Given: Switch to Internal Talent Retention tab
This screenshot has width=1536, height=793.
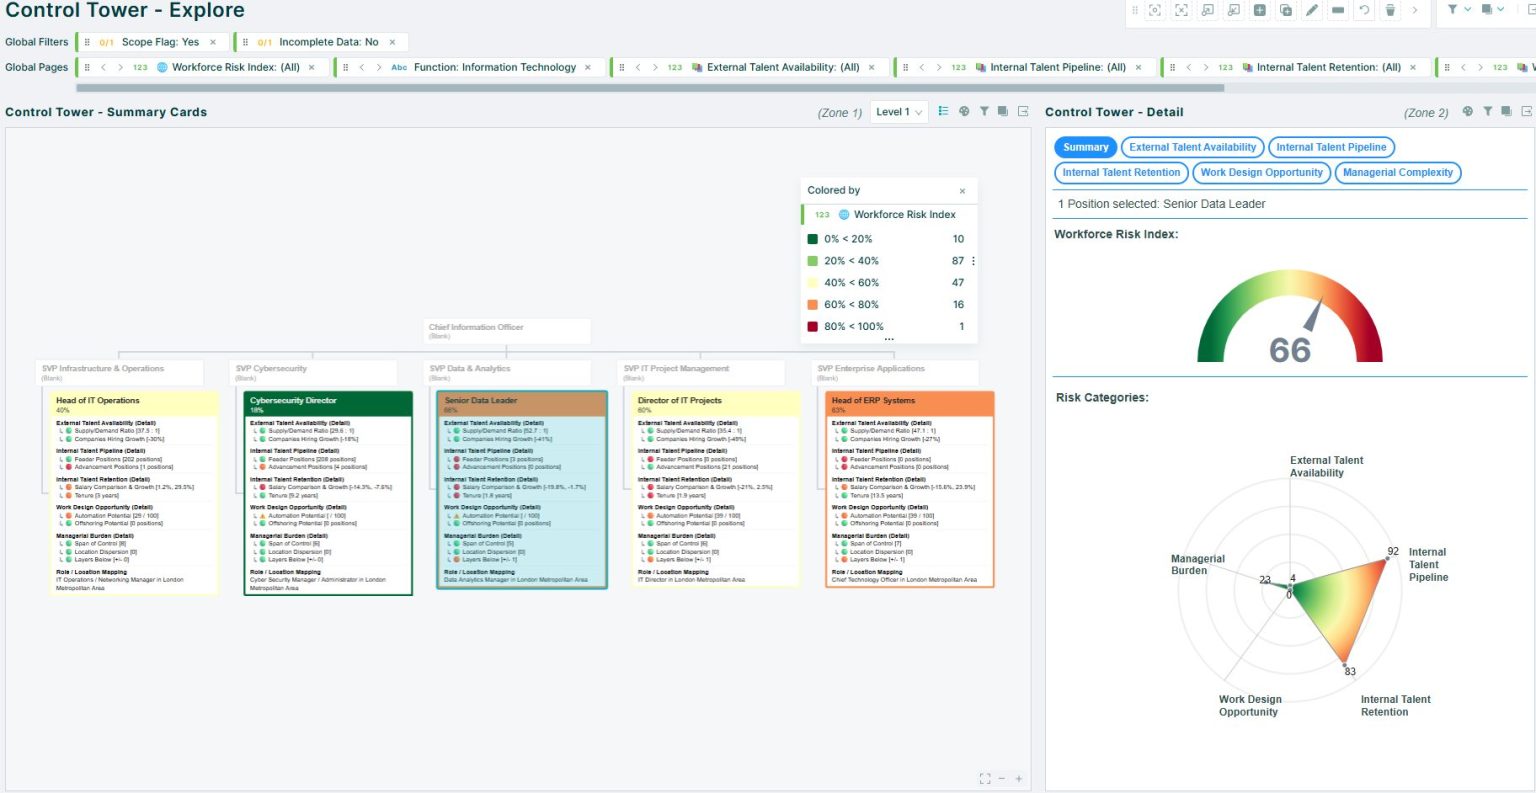Looking at the screenshot, I should click(x=1121, y=172).
